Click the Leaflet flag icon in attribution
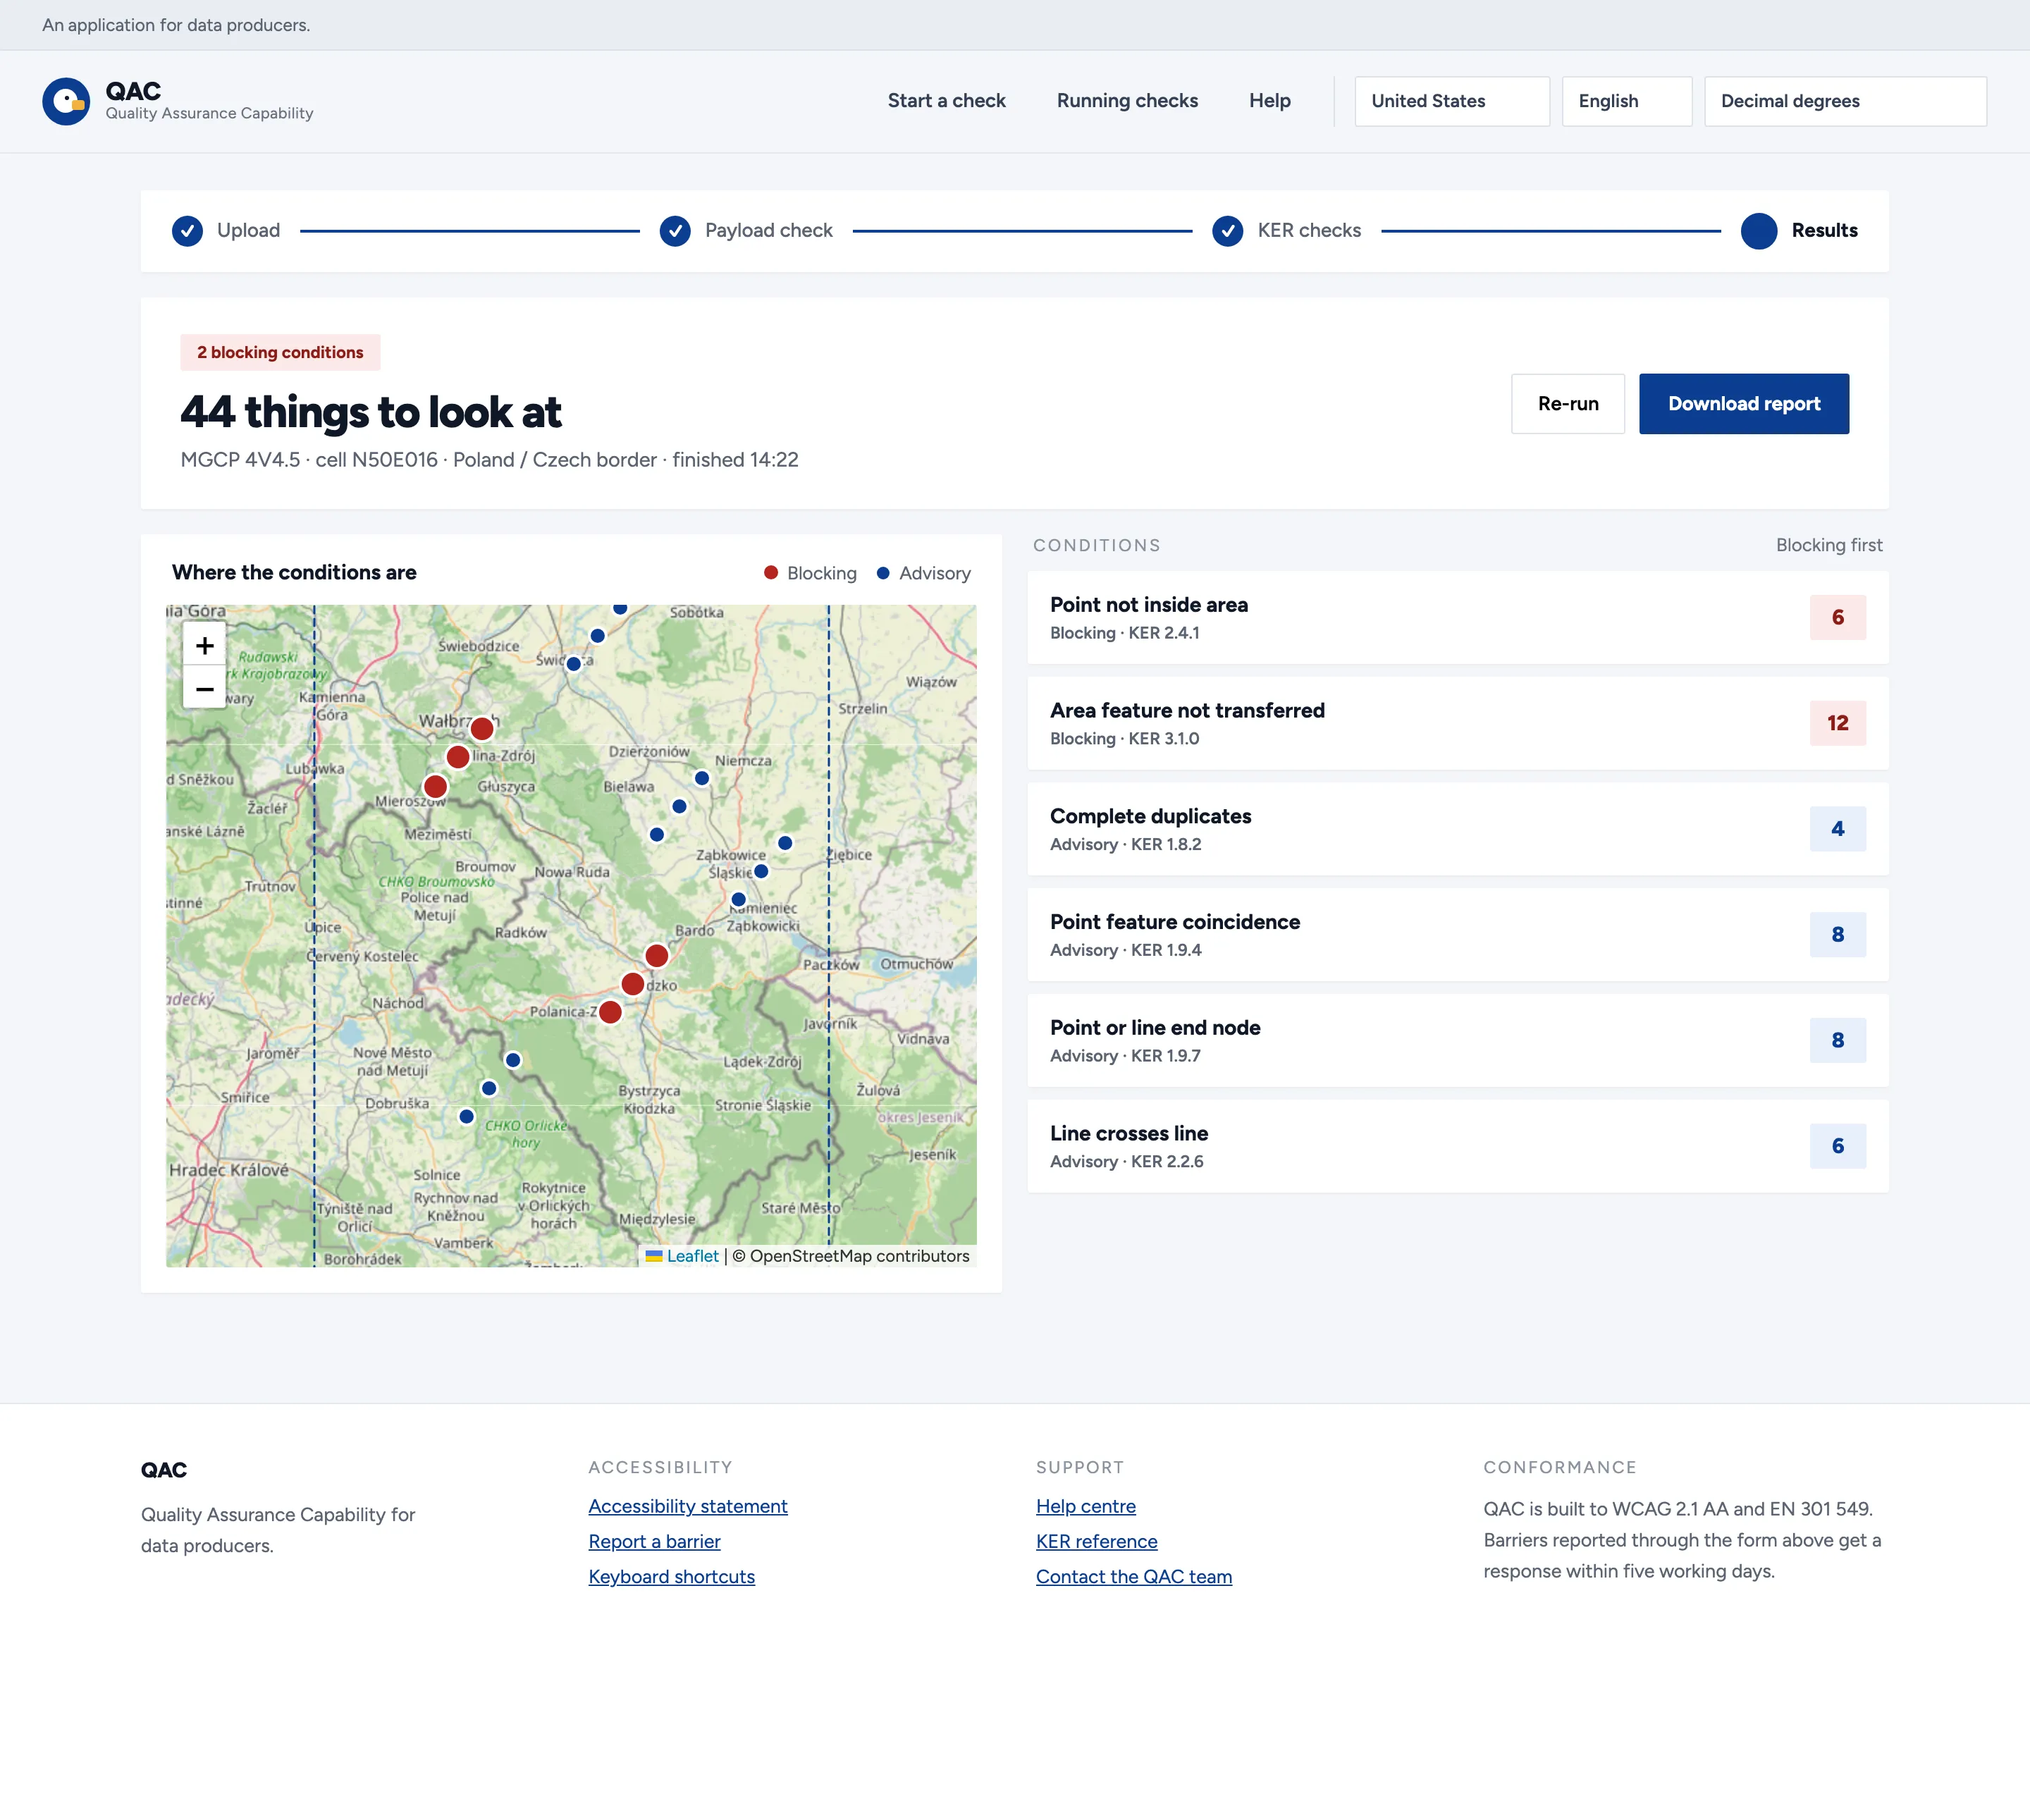 (x=654, y=1256)
